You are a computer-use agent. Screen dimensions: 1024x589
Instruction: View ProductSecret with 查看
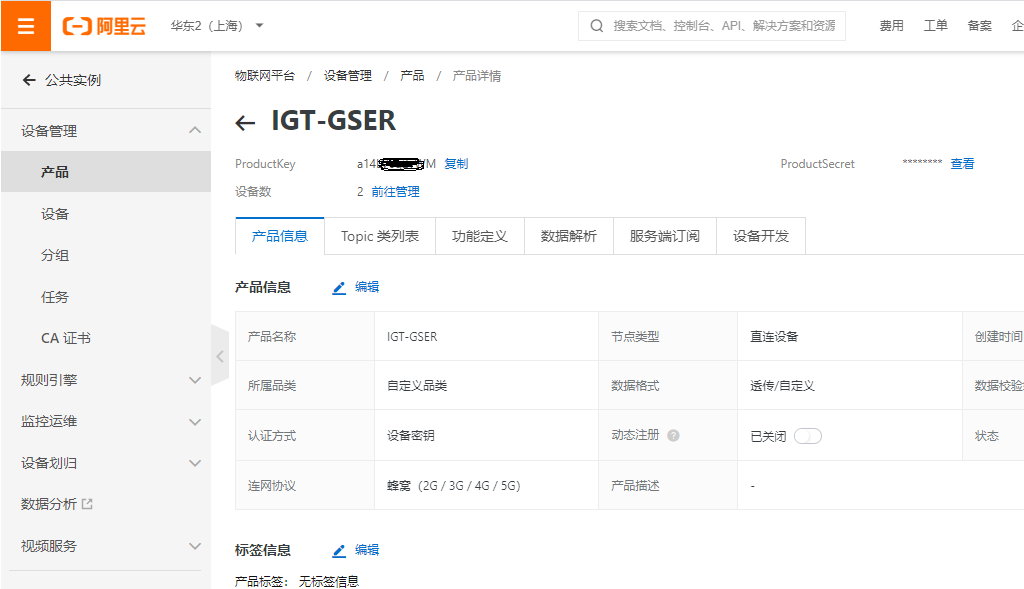pyautogui.click(x=962, y=163)
